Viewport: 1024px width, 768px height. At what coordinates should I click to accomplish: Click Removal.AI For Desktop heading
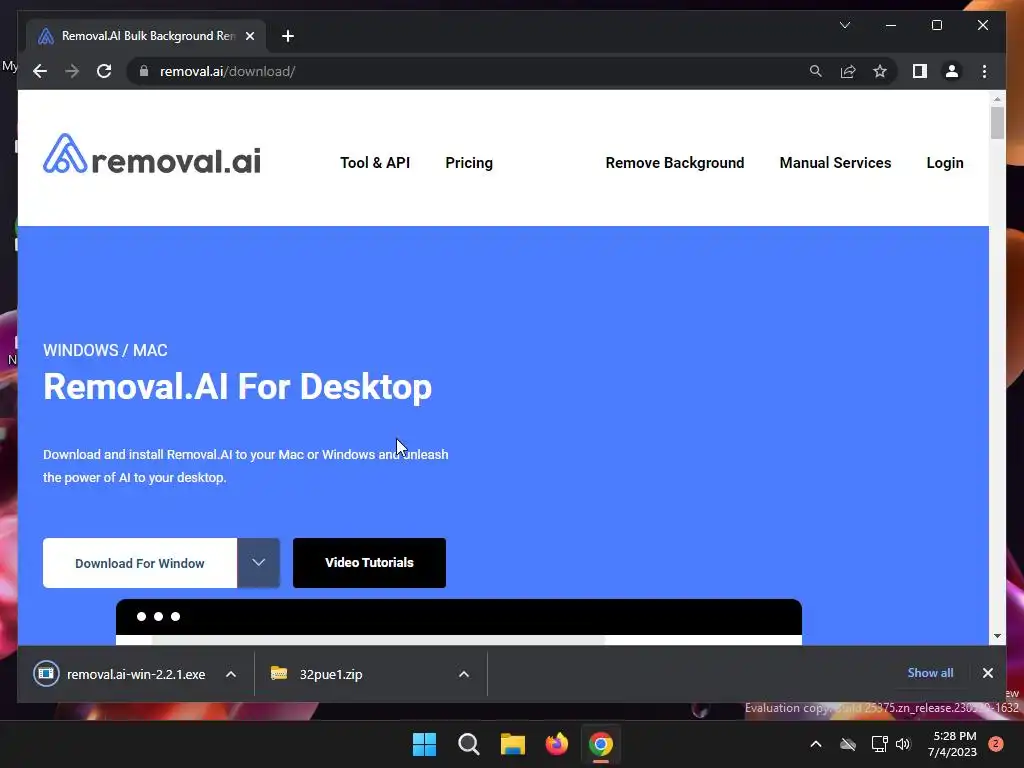(x=237, y=387)
